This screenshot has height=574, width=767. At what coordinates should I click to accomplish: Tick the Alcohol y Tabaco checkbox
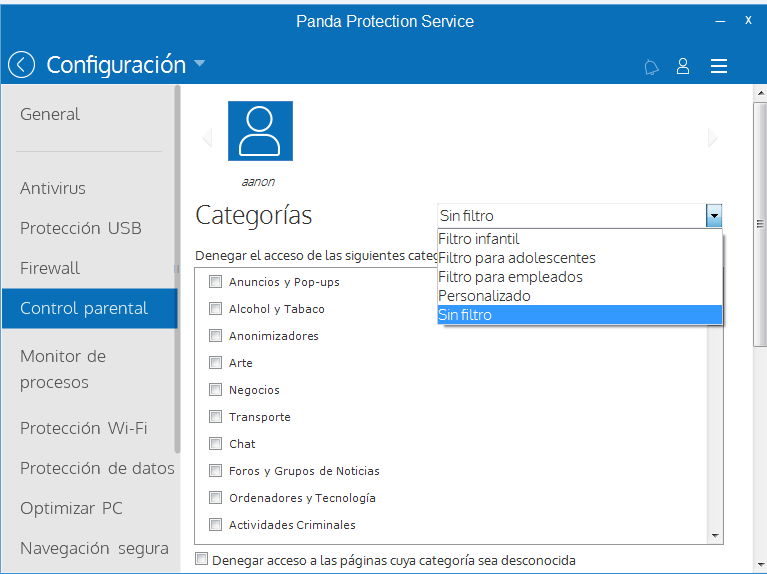tap(215, 308)
